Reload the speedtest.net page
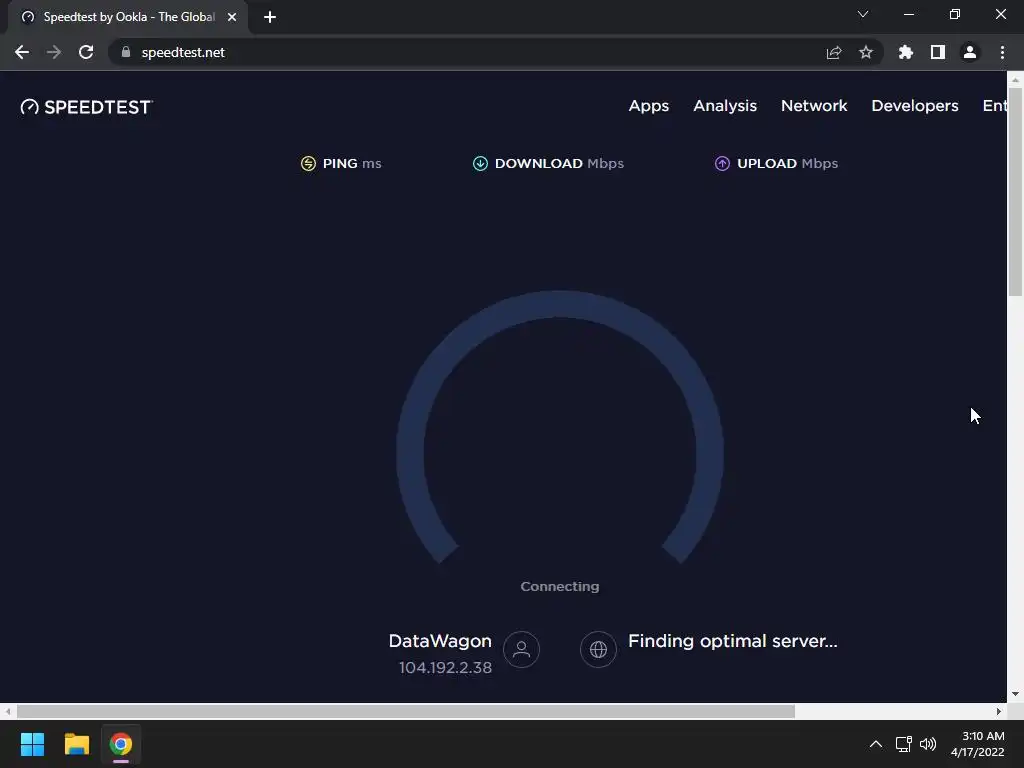Image resolution: width=1024 pixels, height=768 pixels. pos(86,52)
